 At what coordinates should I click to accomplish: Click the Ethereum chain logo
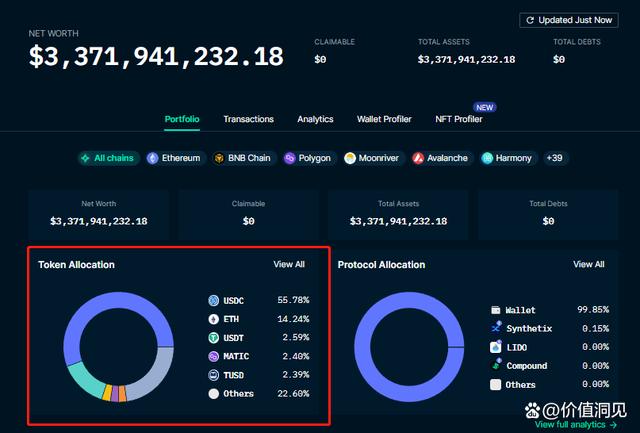pos(152,158)
